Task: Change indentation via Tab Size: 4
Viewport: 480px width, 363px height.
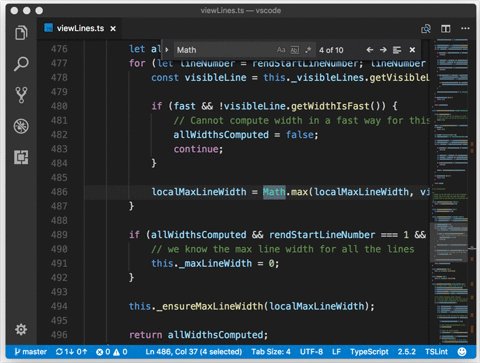Action: coord(271,352)
